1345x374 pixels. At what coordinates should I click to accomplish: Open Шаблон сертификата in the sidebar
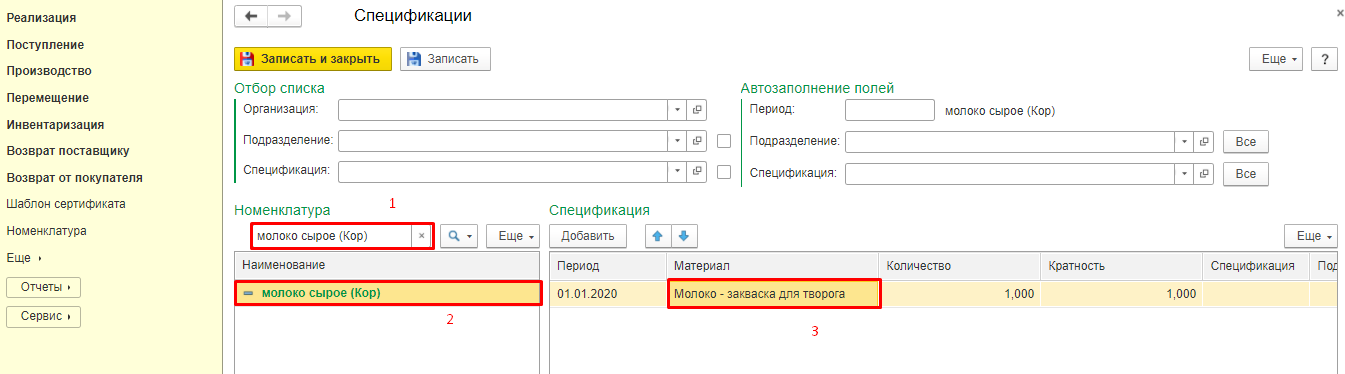(66, 204)
